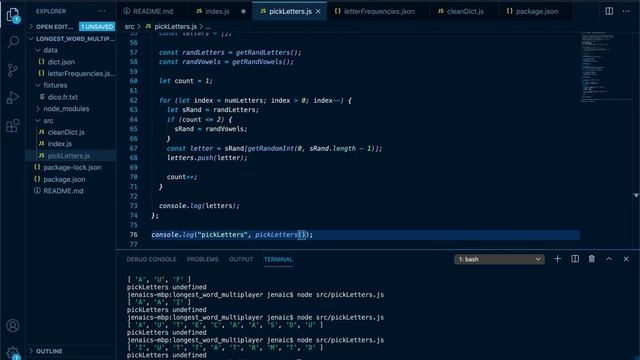Open the Search view in activity bar
Screen dimensions: 640x360
pos(13,42)
